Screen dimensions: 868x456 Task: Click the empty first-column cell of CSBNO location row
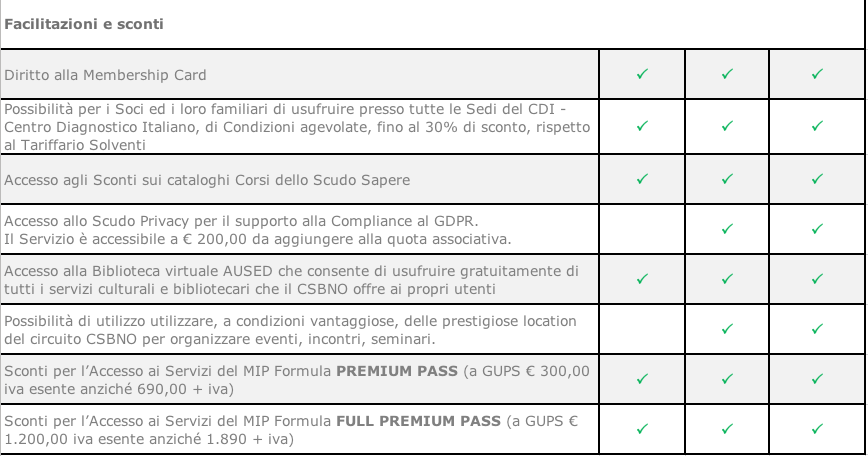tap(642, 329)
